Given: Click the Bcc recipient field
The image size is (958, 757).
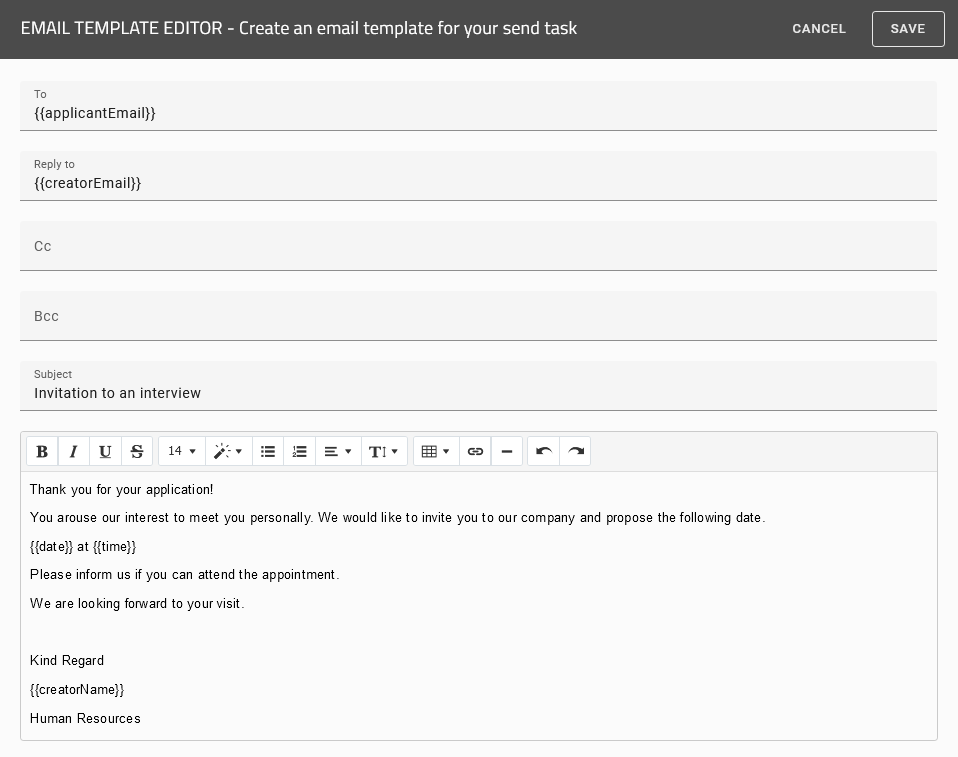Looking at the screenshot, I should click(x=478, y=316).
